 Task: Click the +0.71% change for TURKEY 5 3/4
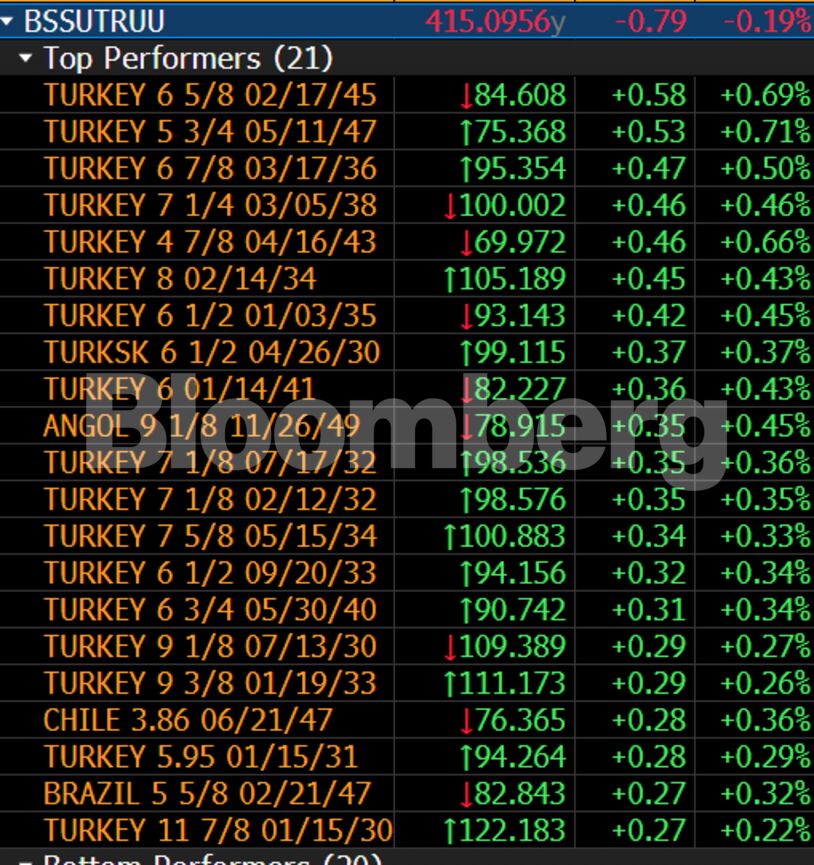click(x=765, y=132)
